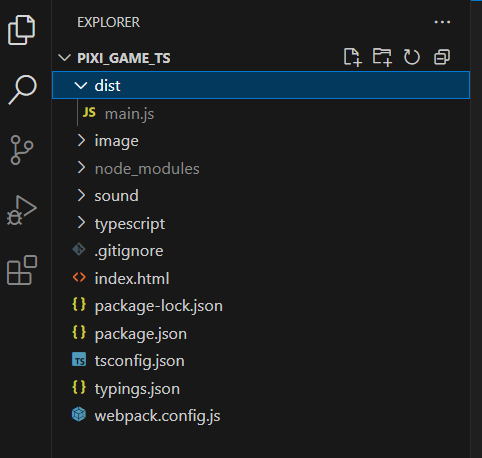
Task: Collapse all folders in explorer
Action: 442,57
